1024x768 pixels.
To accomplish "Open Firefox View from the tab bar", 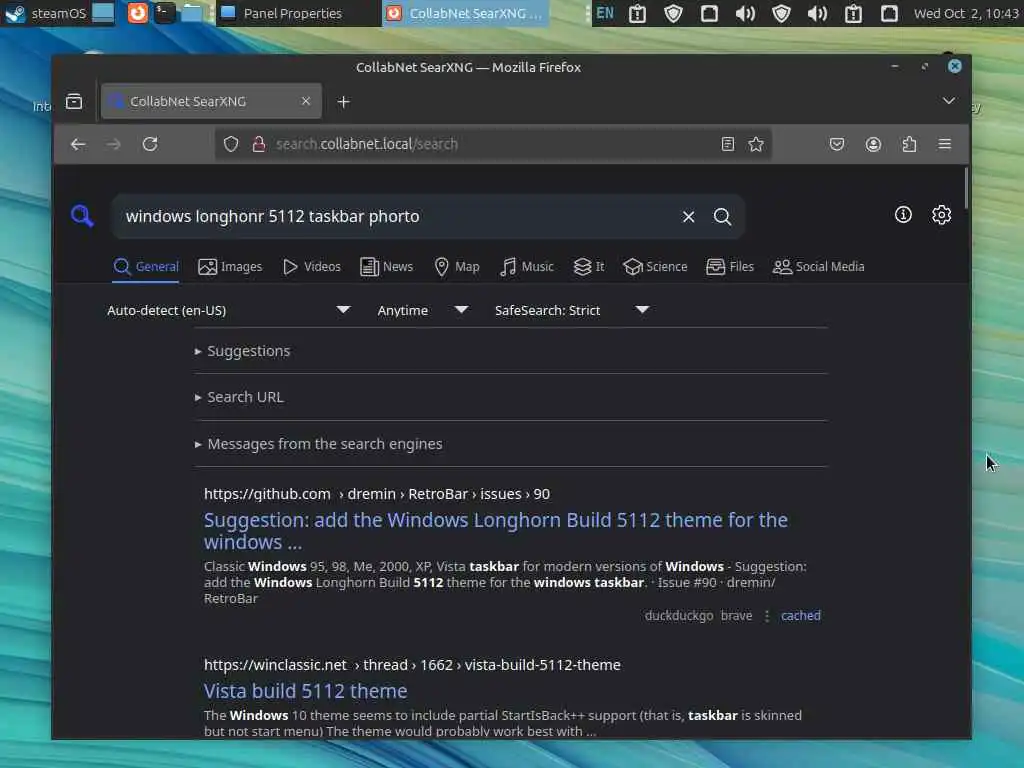I will 74,101.
